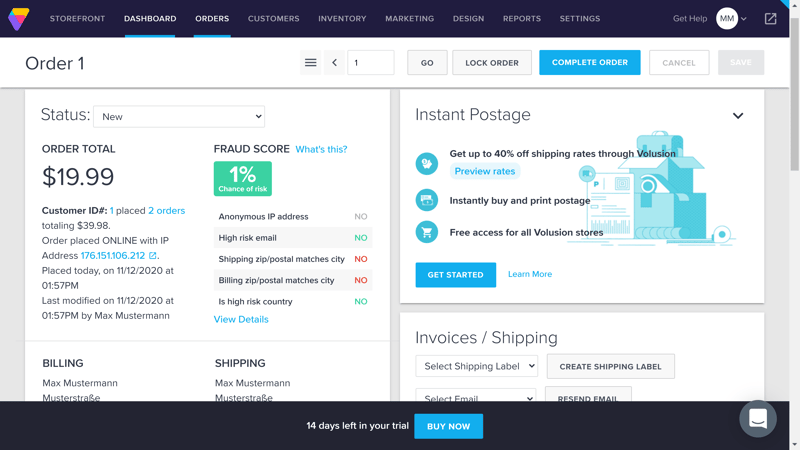Click the Billing zip/postal matches city row
Image resolution: width=800 pixels, height=450 pixels.
coord(293,280)
